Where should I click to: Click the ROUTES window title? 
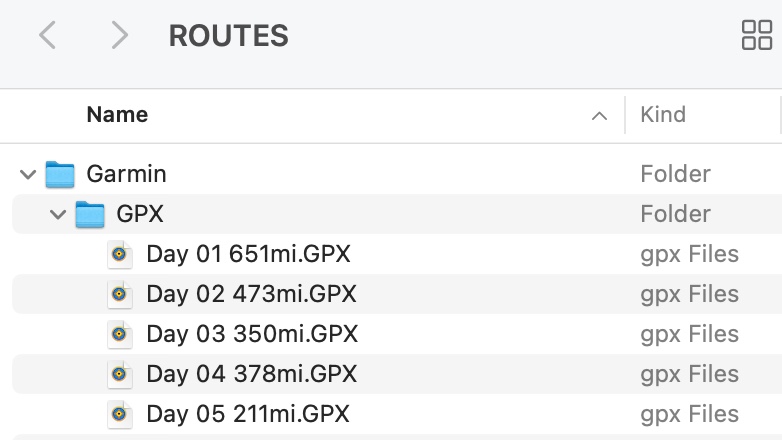coord(228,35)
